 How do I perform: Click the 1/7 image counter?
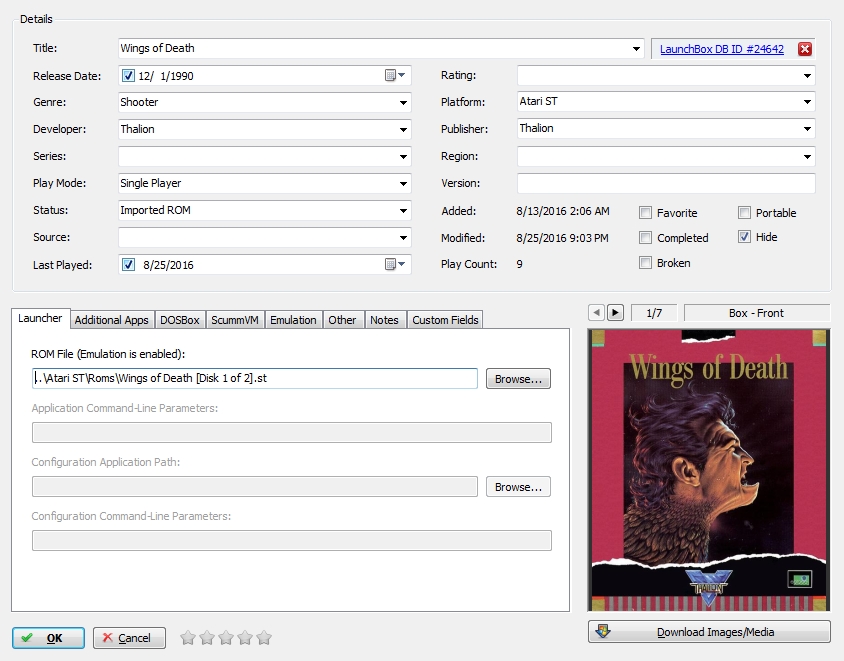654,313
